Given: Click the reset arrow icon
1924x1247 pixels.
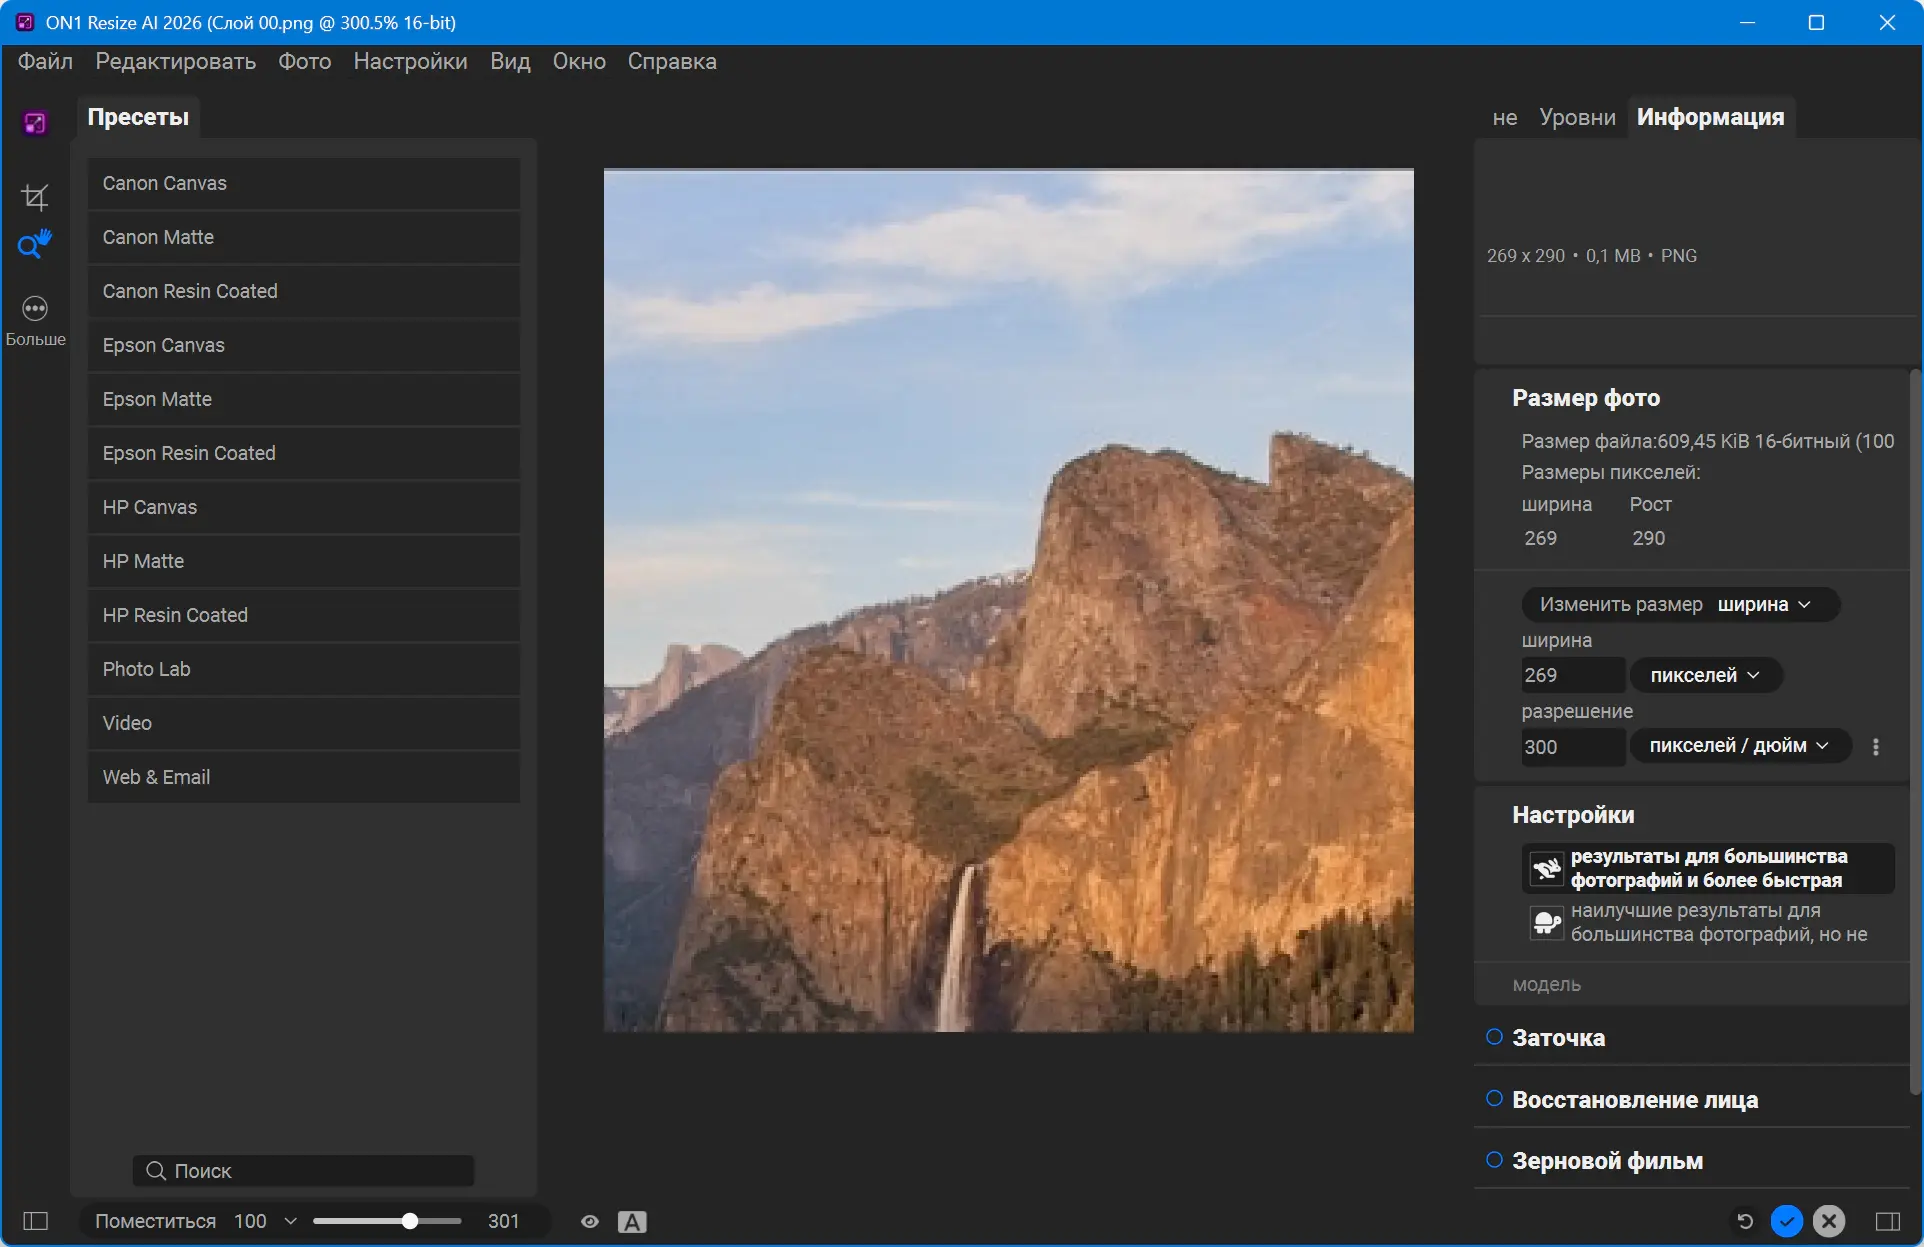Looking at the screenshot, I should coord(1745,1221).
